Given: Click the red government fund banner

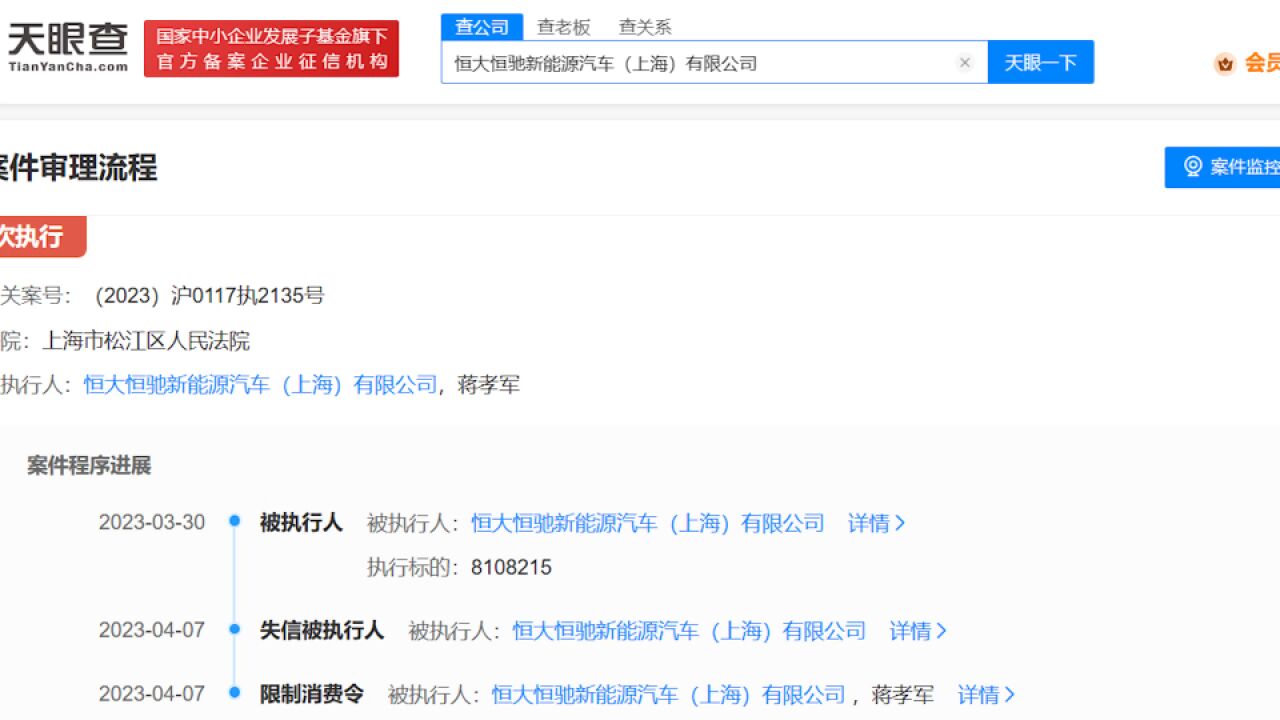Looking at the screenshot, I should [x=271, y=48].
